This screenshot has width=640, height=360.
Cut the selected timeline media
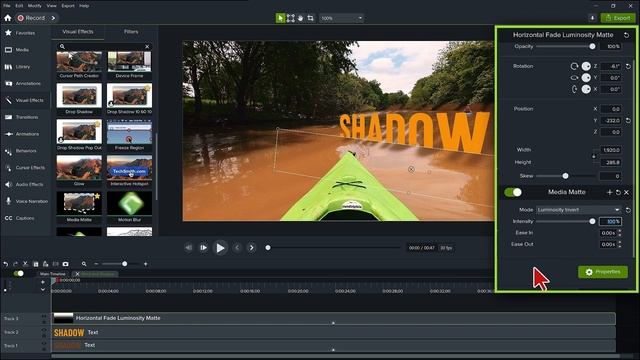[25, 264]
